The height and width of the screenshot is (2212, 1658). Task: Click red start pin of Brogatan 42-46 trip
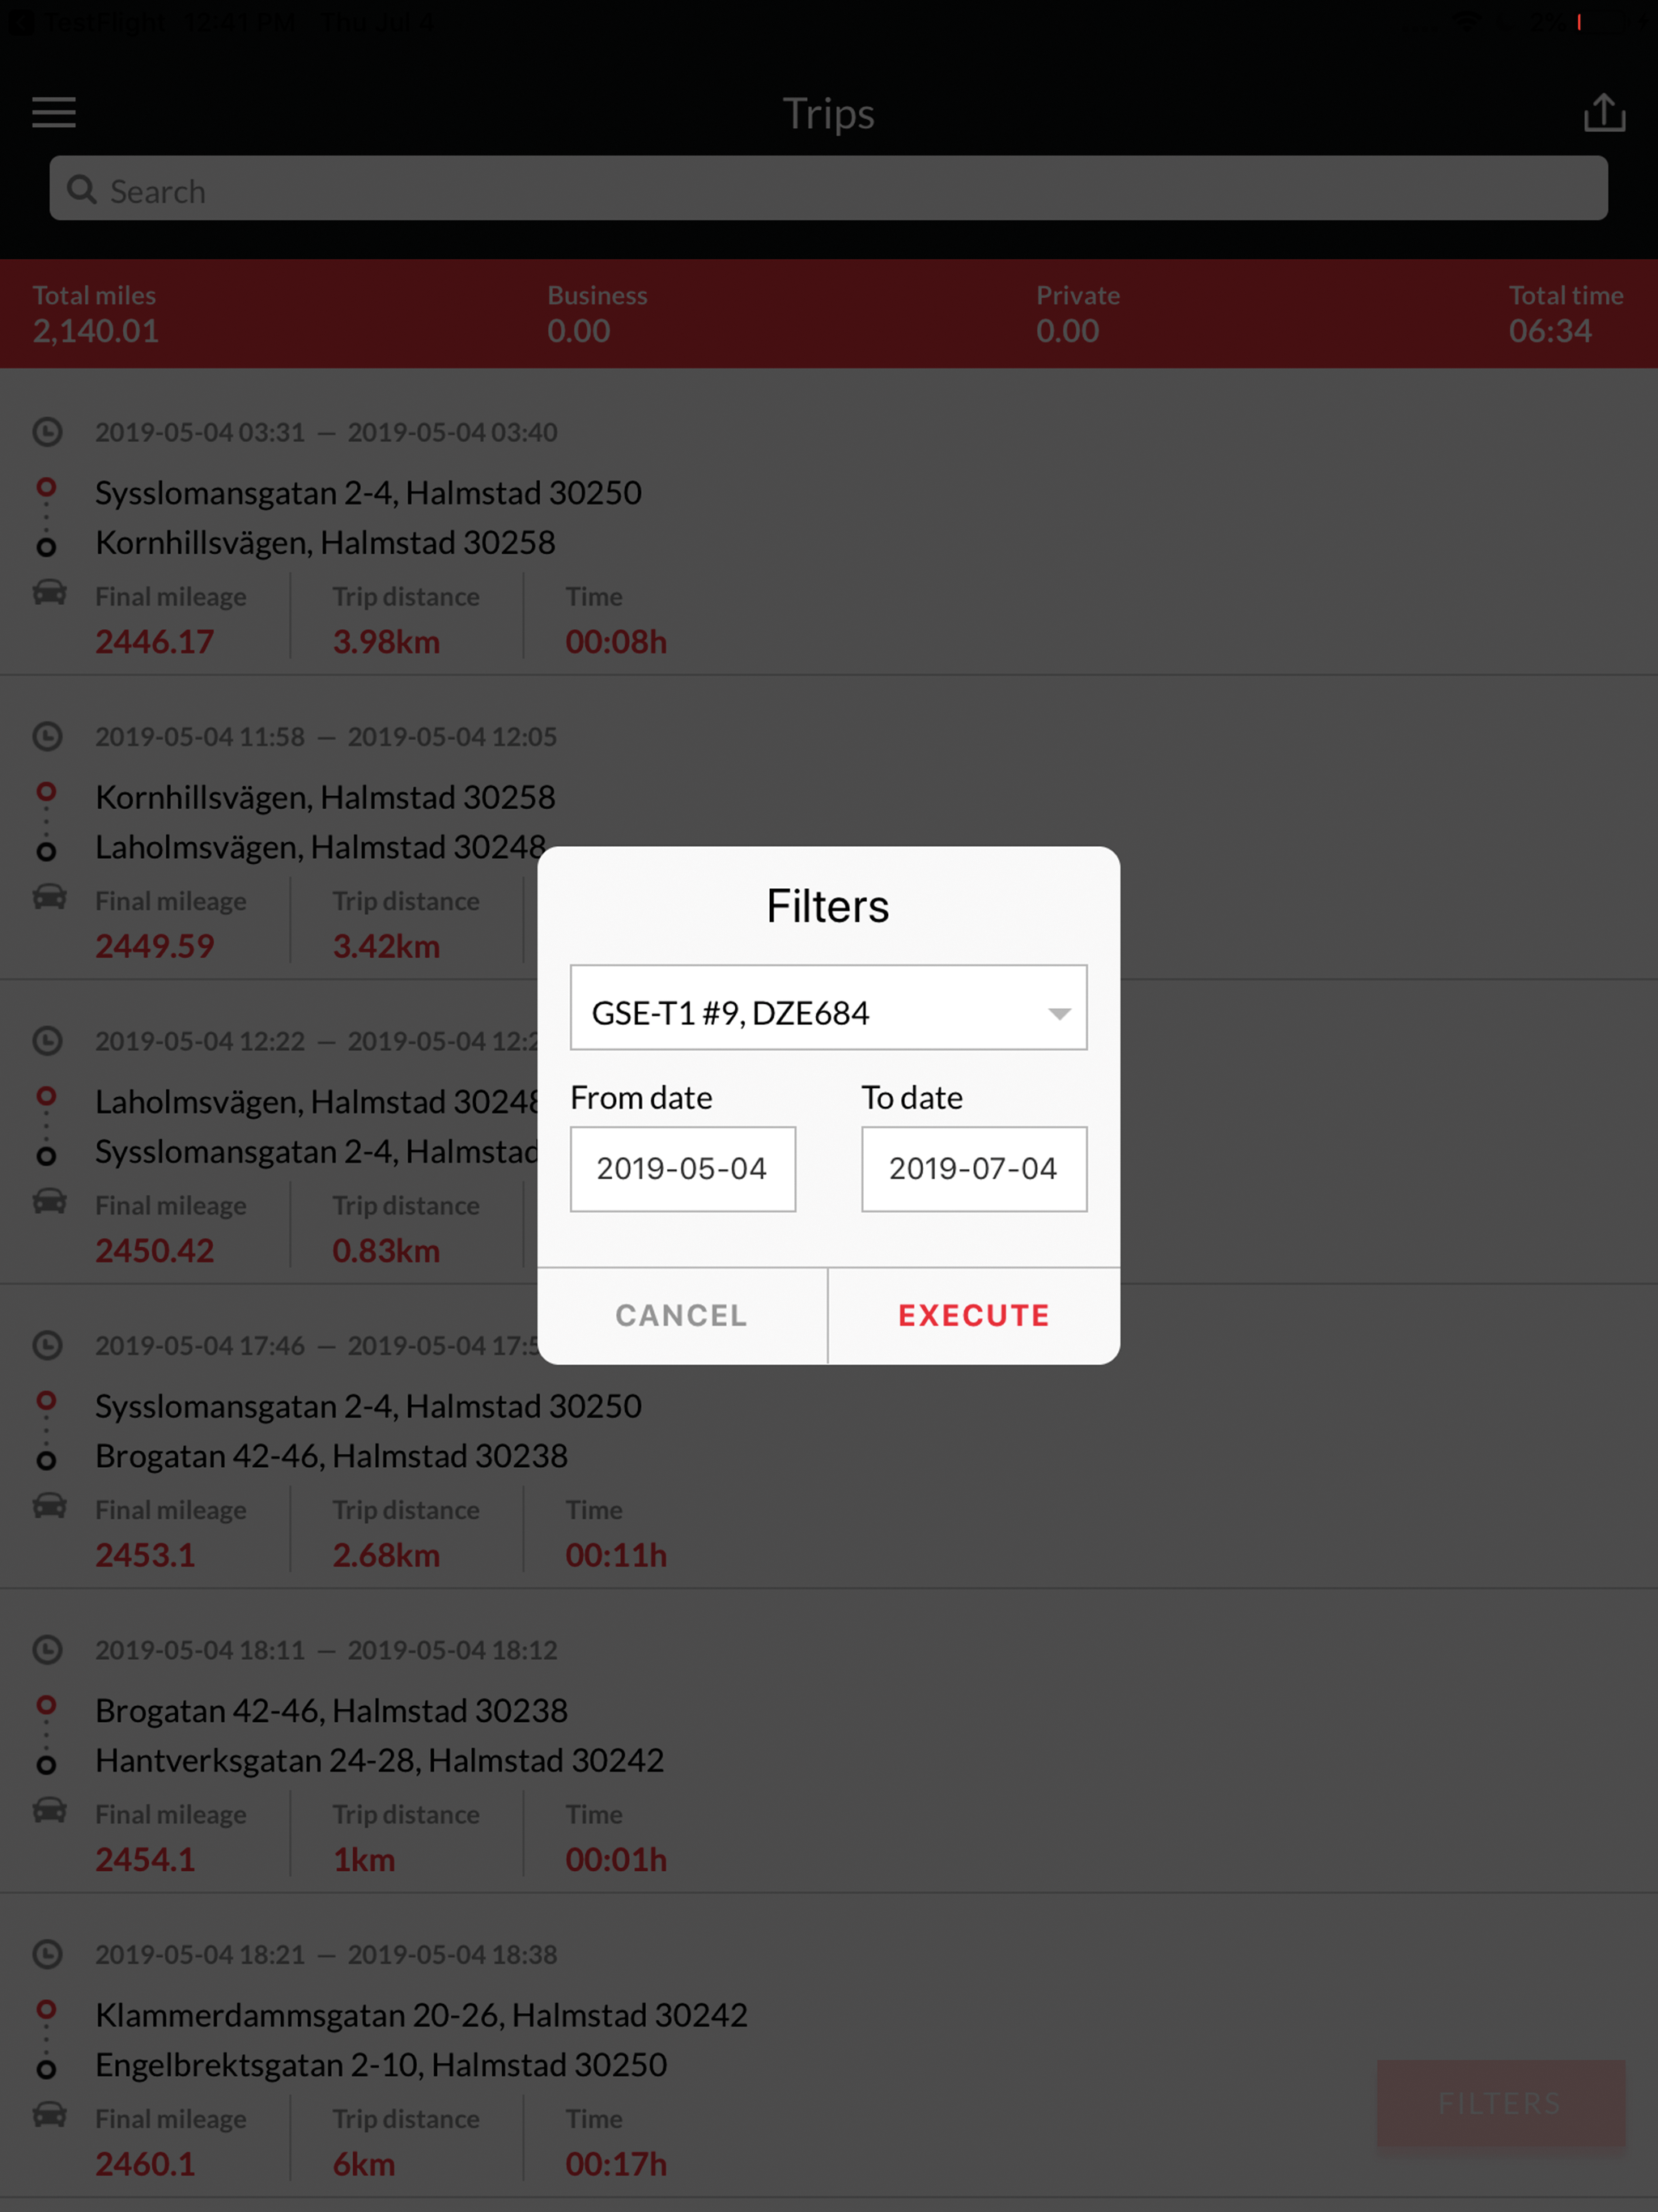pyautogui.click(x=46, y=1704)
